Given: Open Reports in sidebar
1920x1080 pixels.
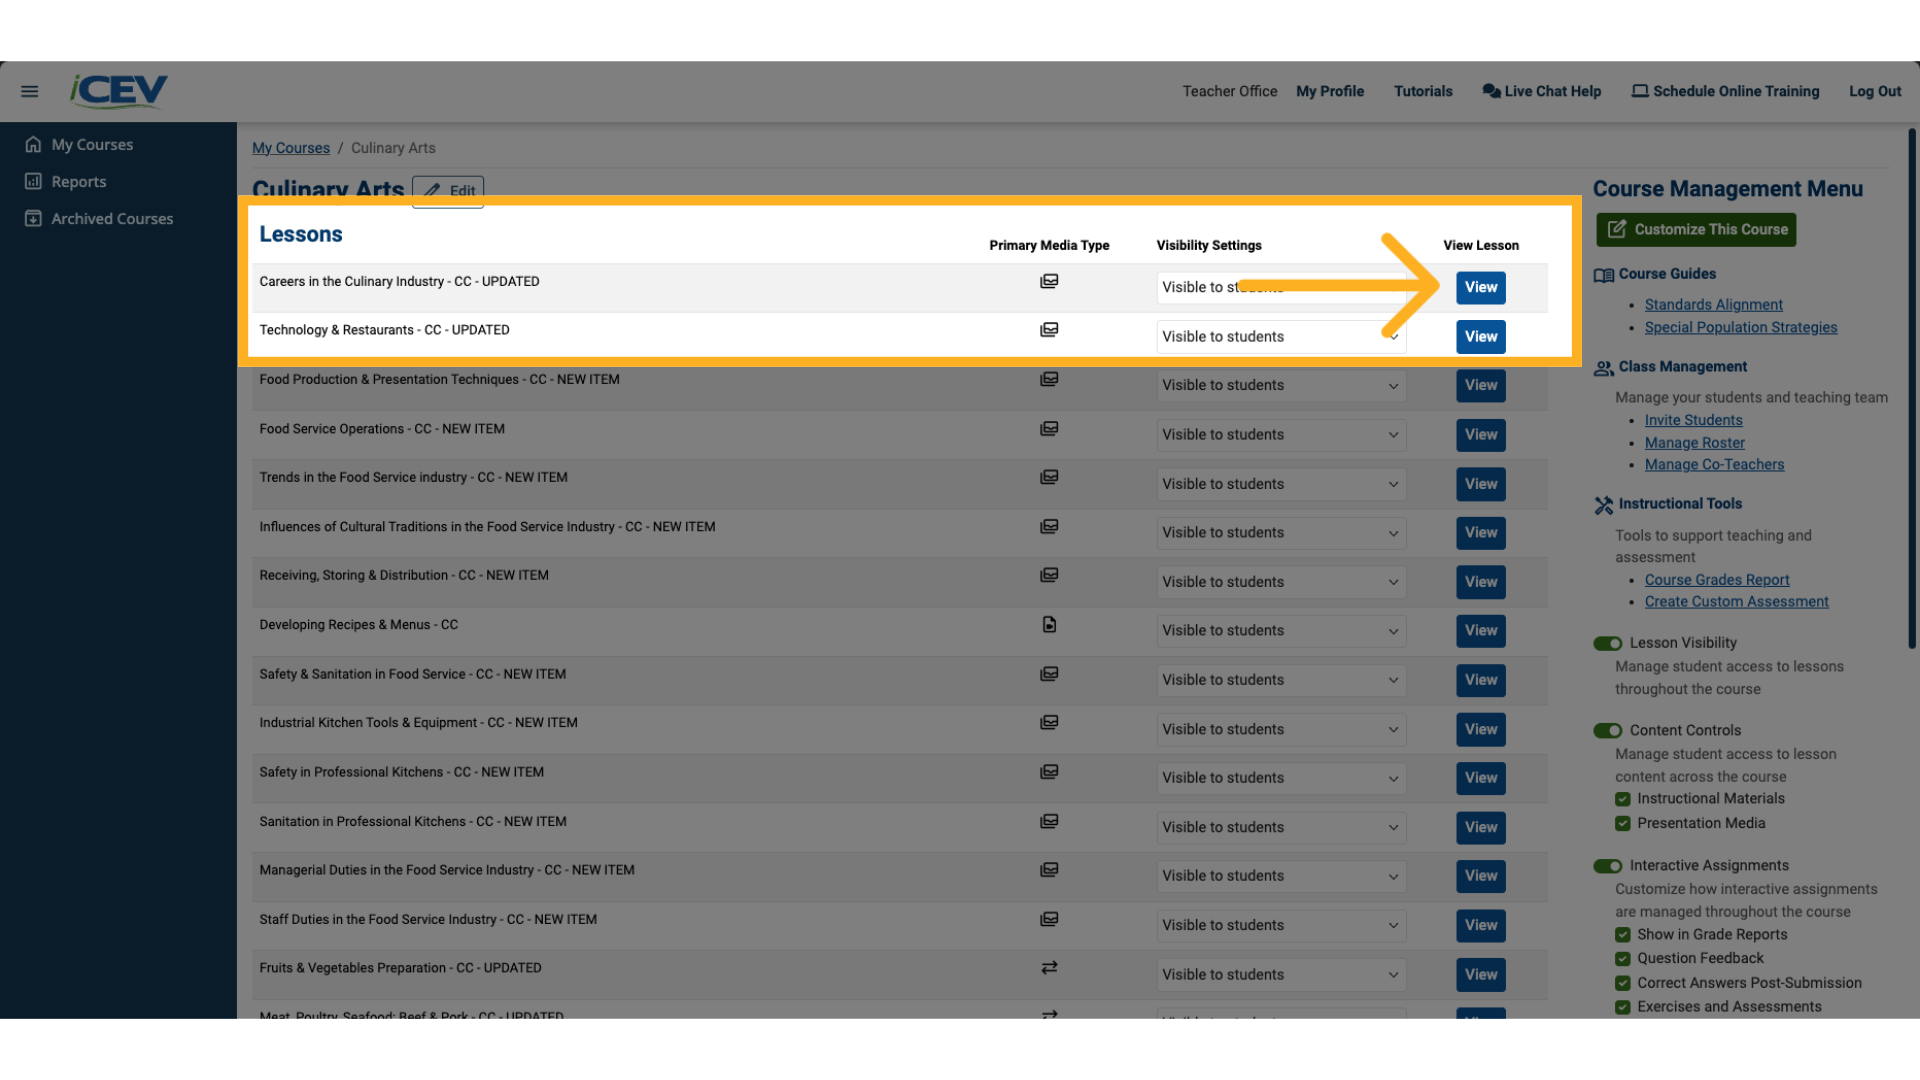Looking at the screenshot, I should point(79,181).
